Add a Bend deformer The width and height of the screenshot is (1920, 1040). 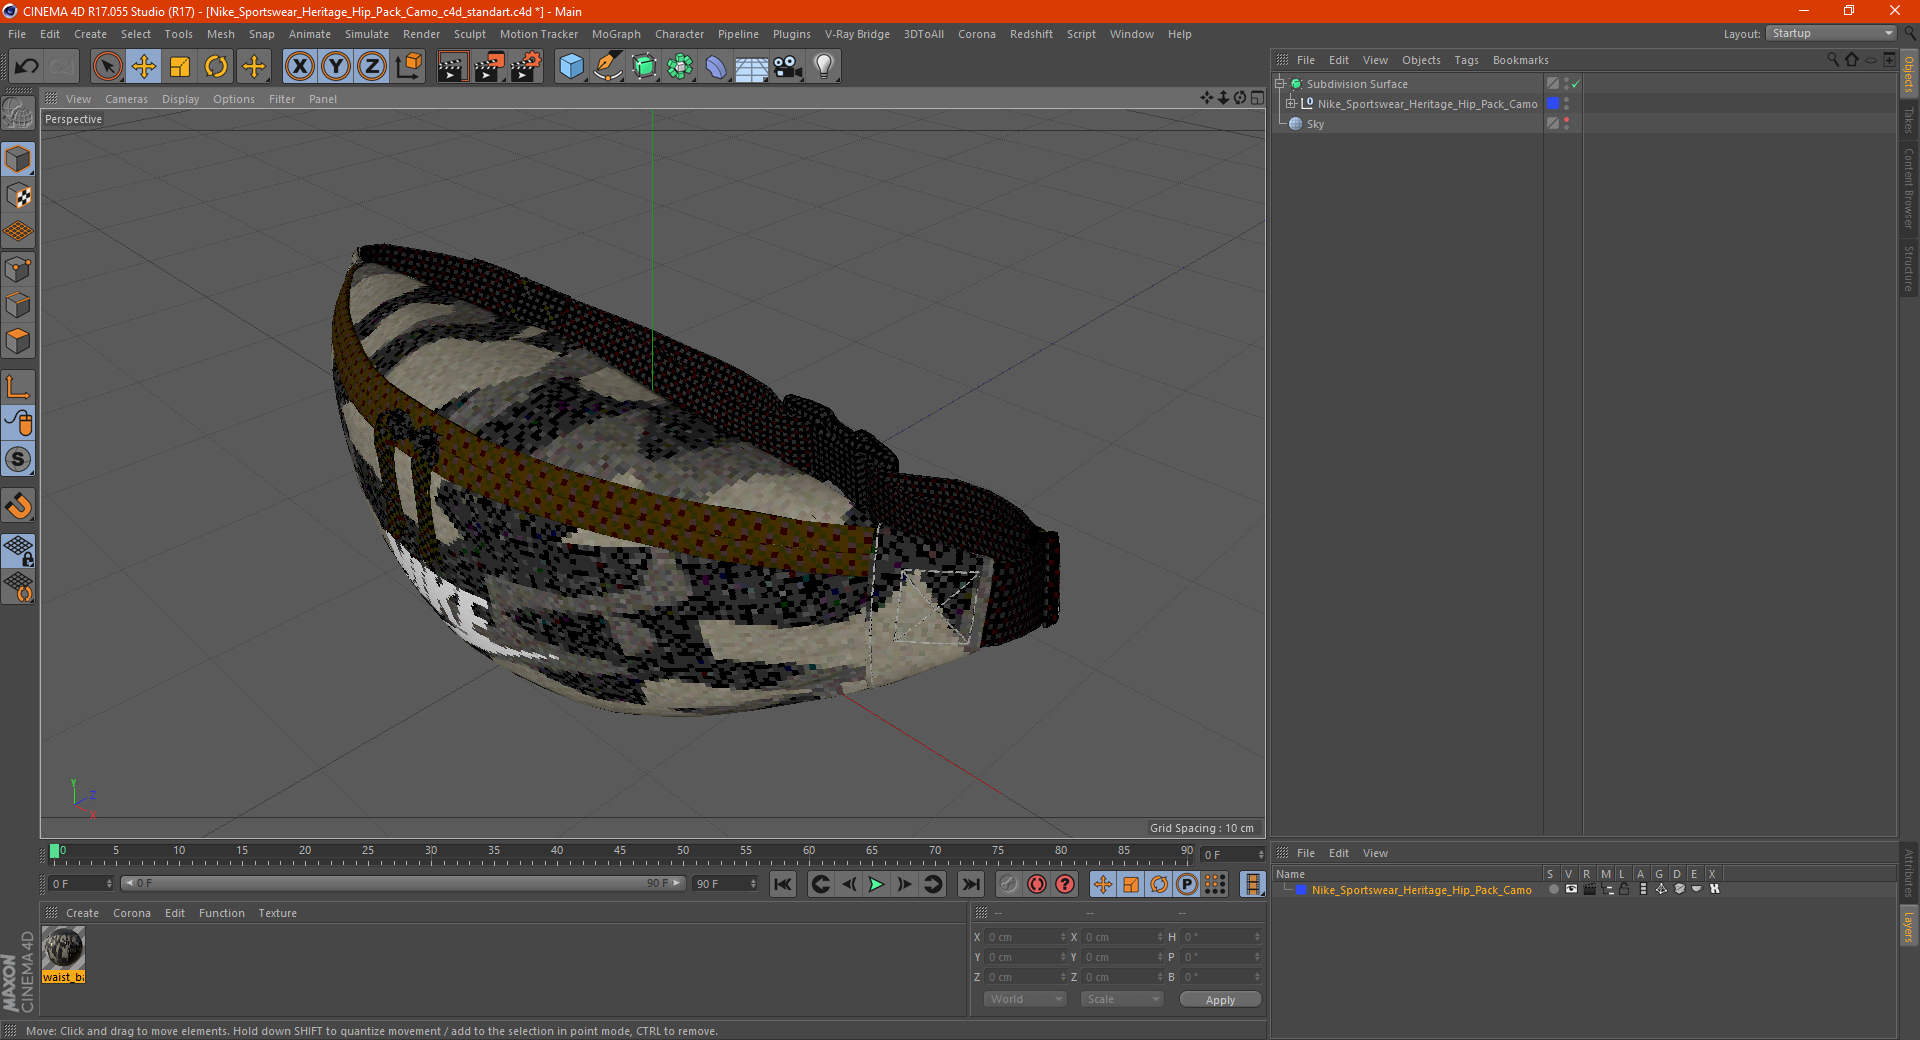[x=716, y=67]
